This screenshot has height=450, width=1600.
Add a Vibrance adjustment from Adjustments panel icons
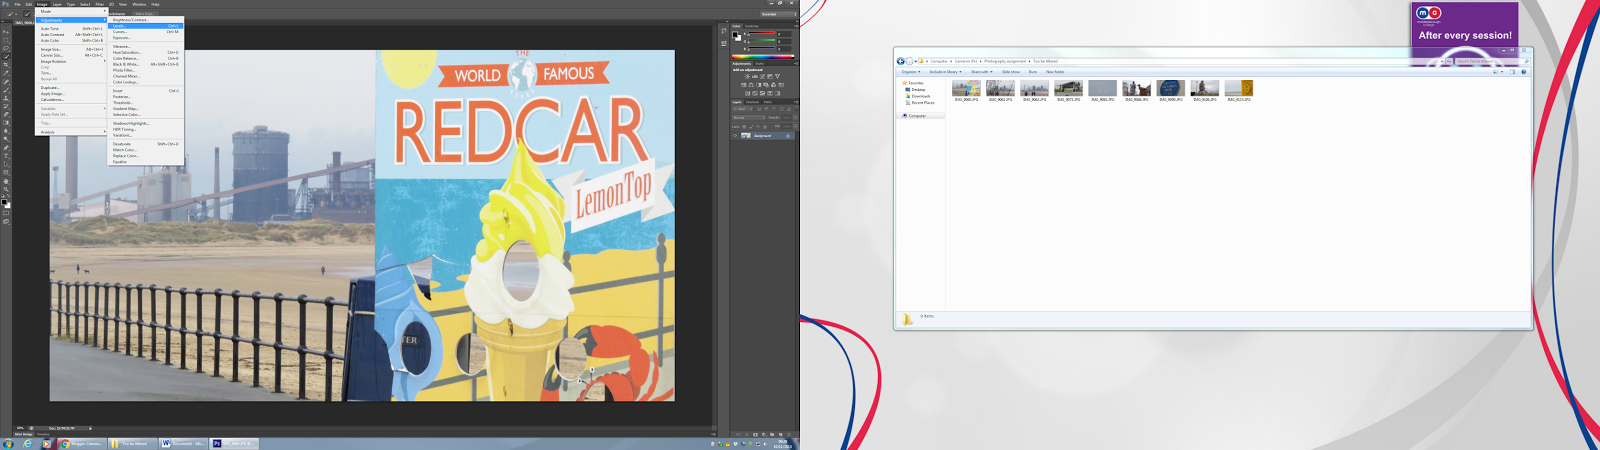coord(778,77)
